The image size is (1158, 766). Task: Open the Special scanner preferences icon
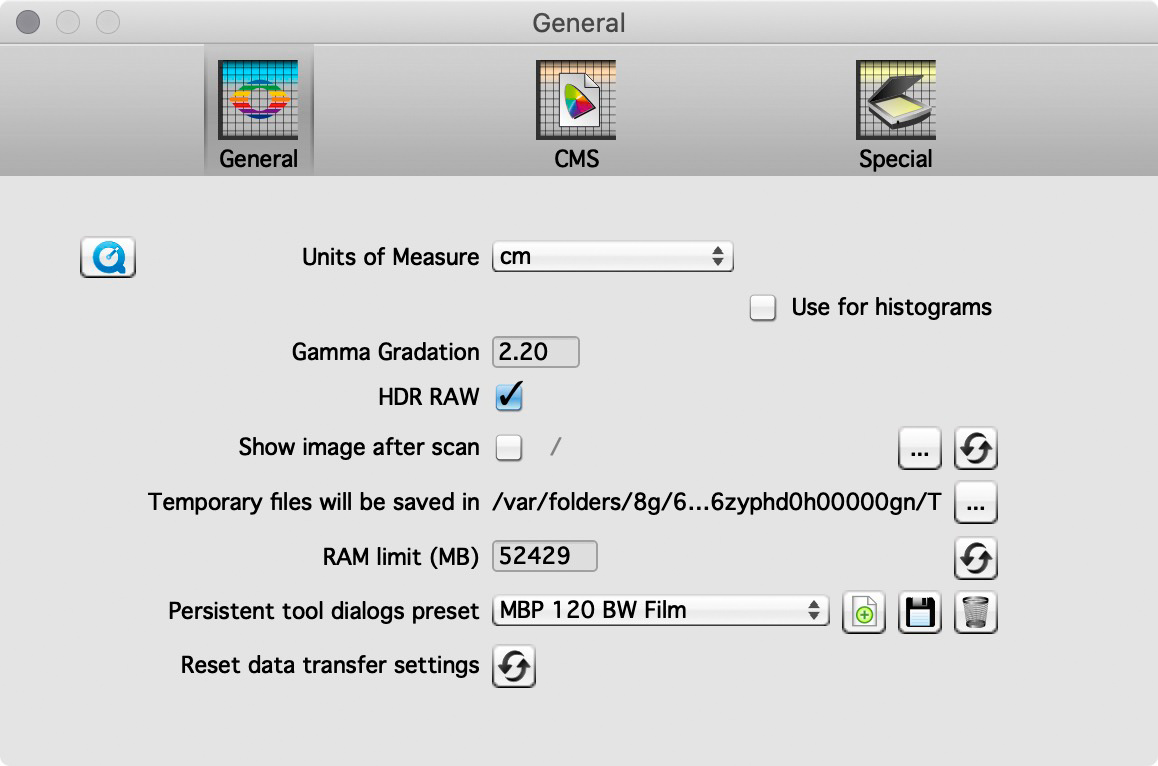point(895,114)
